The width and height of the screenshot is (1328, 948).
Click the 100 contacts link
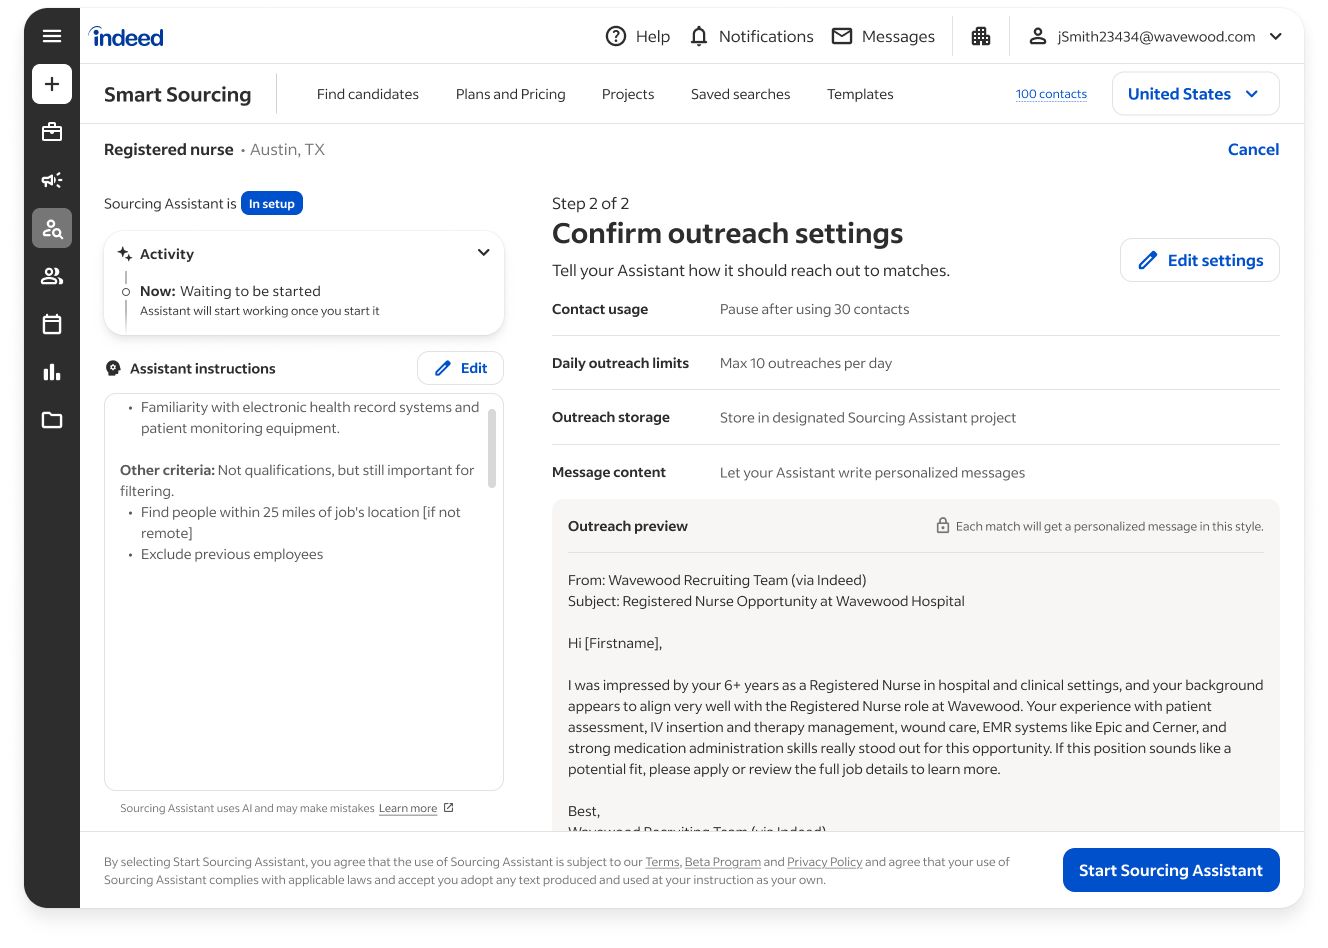click(x=1051, y=94)
